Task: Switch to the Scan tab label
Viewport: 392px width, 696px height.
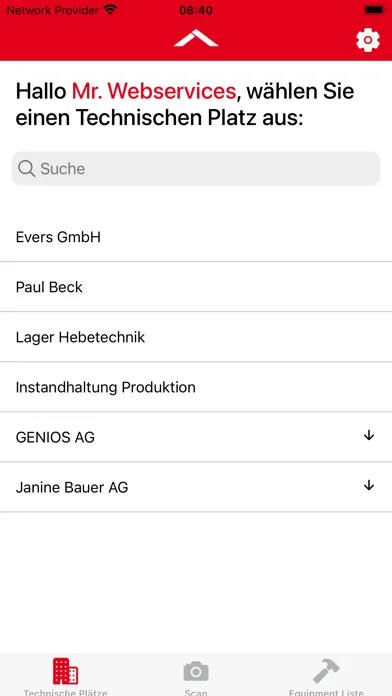Action: 196,692
